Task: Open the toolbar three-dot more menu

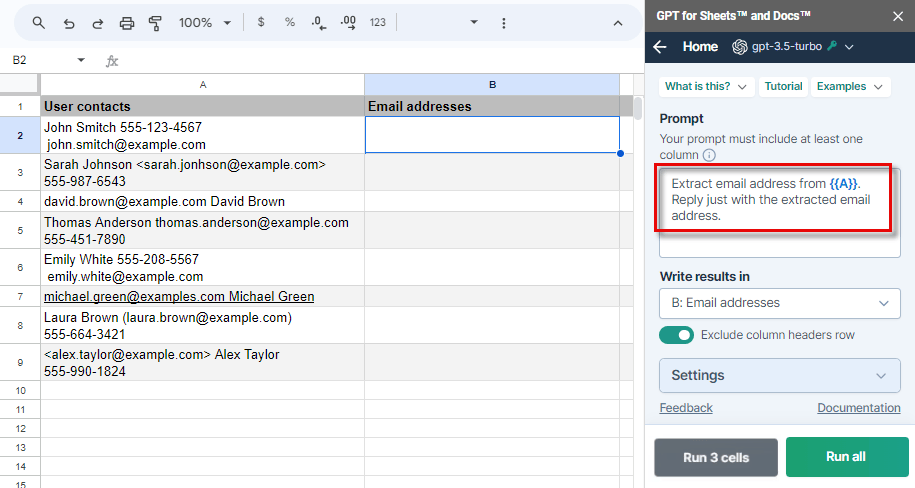Action: pyautogui.click(x=504, y=23)
